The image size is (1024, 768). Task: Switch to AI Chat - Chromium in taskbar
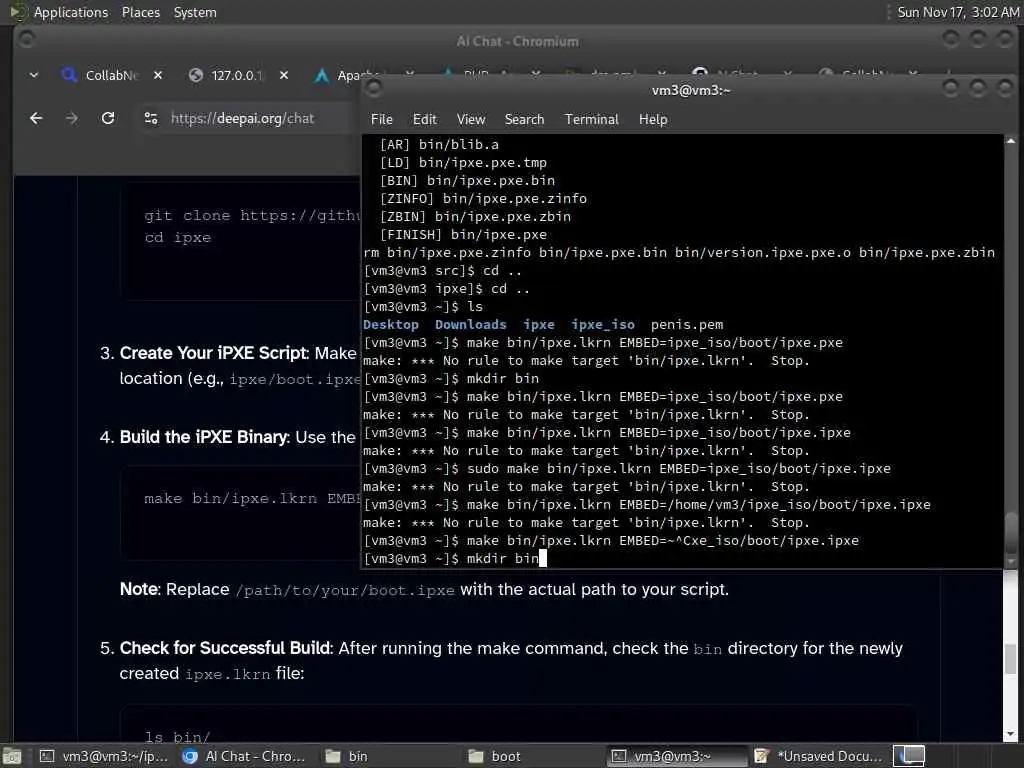pos(245,756)
